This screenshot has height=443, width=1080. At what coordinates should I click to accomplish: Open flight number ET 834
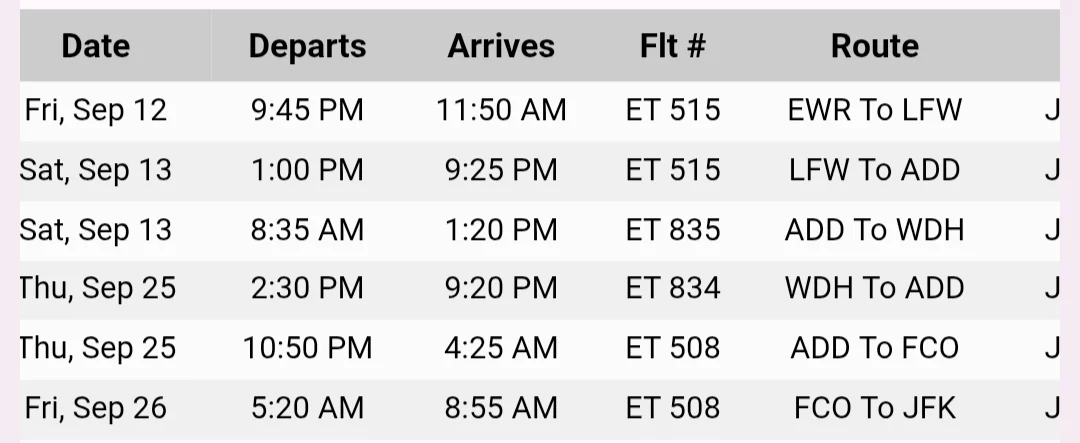pyautogui.click(x=673, y=289)
